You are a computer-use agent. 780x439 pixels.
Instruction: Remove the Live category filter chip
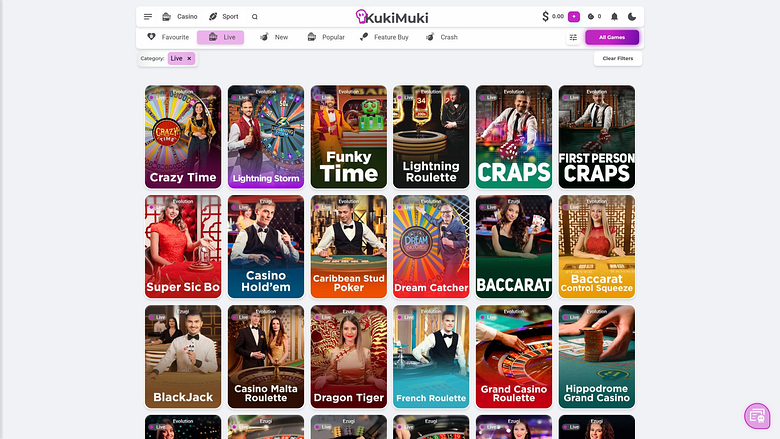tap(189, 59)
